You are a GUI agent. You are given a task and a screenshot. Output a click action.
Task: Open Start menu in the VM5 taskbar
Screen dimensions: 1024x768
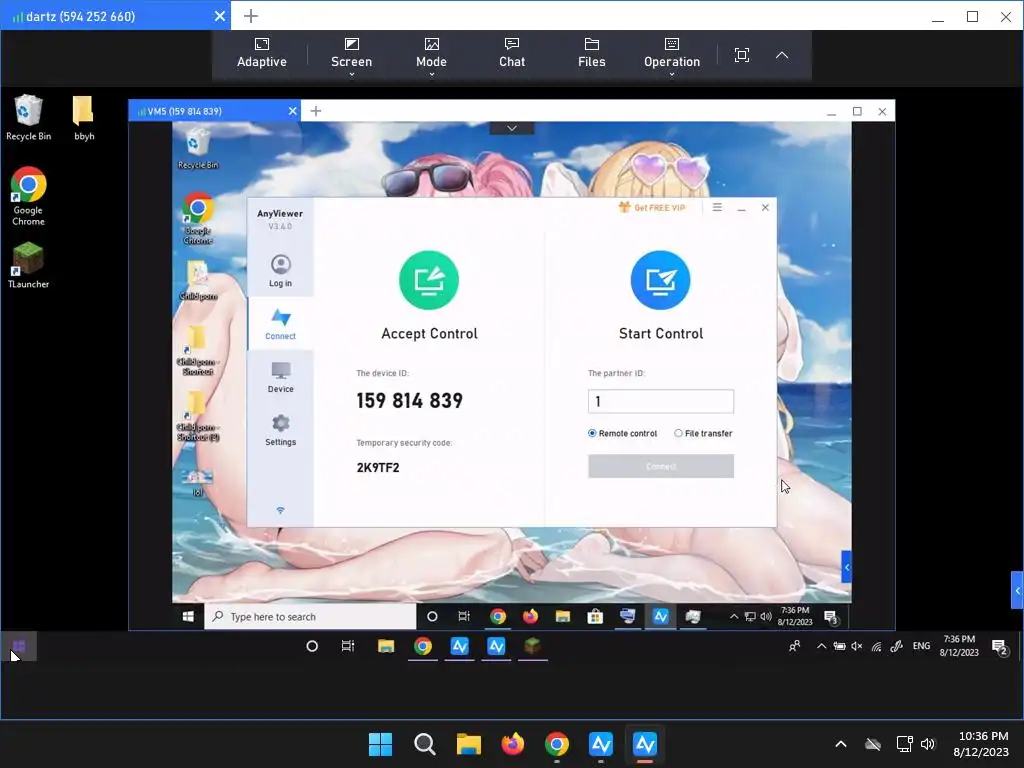coord(188,616)
